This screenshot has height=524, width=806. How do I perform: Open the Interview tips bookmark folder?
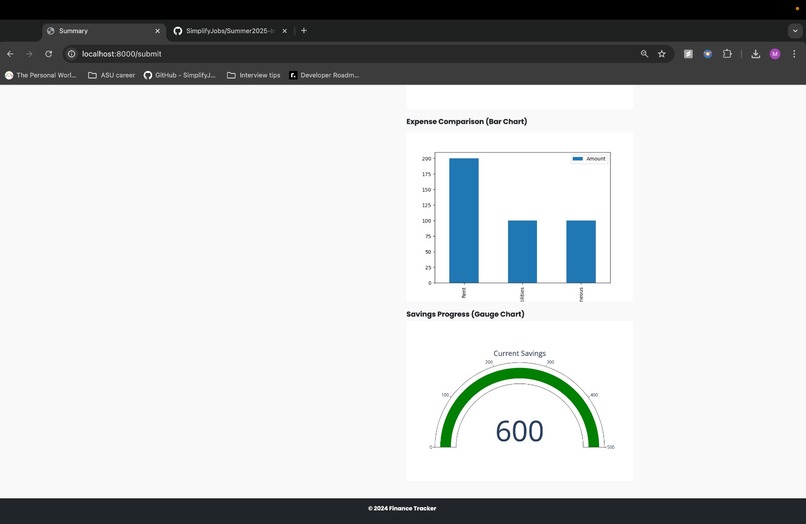tap(253, 75)
